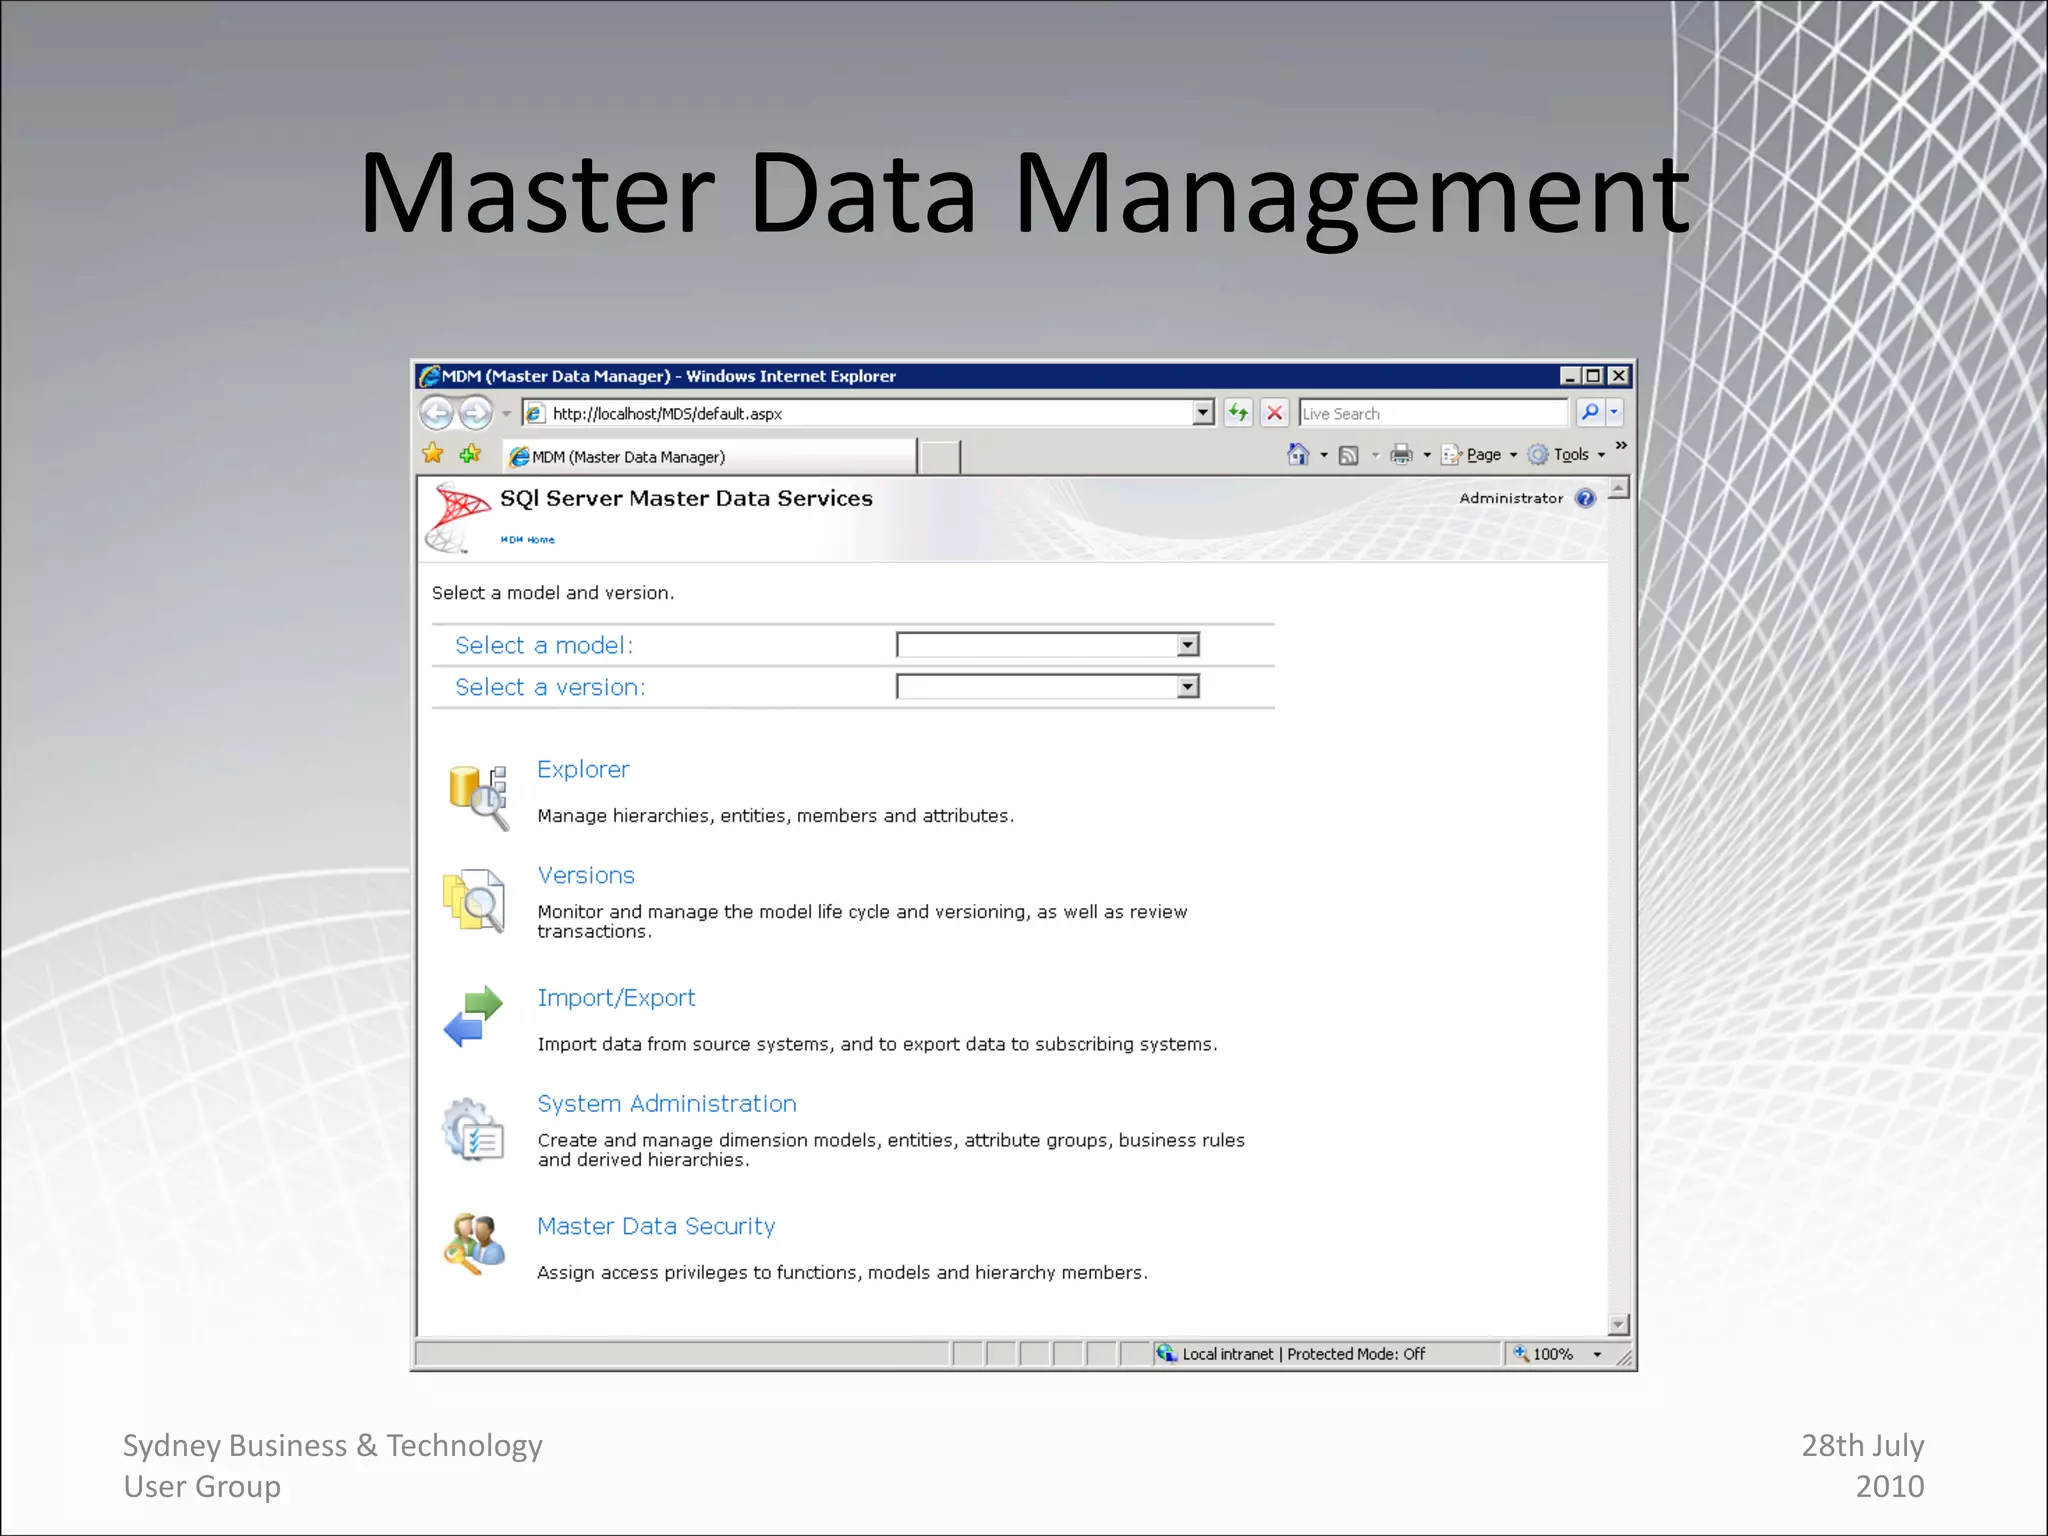Image resolution: width=2048 pixels, height=1536 pixels.
Task: Expand the feeds dropdown arrow
Action: 1375,455
